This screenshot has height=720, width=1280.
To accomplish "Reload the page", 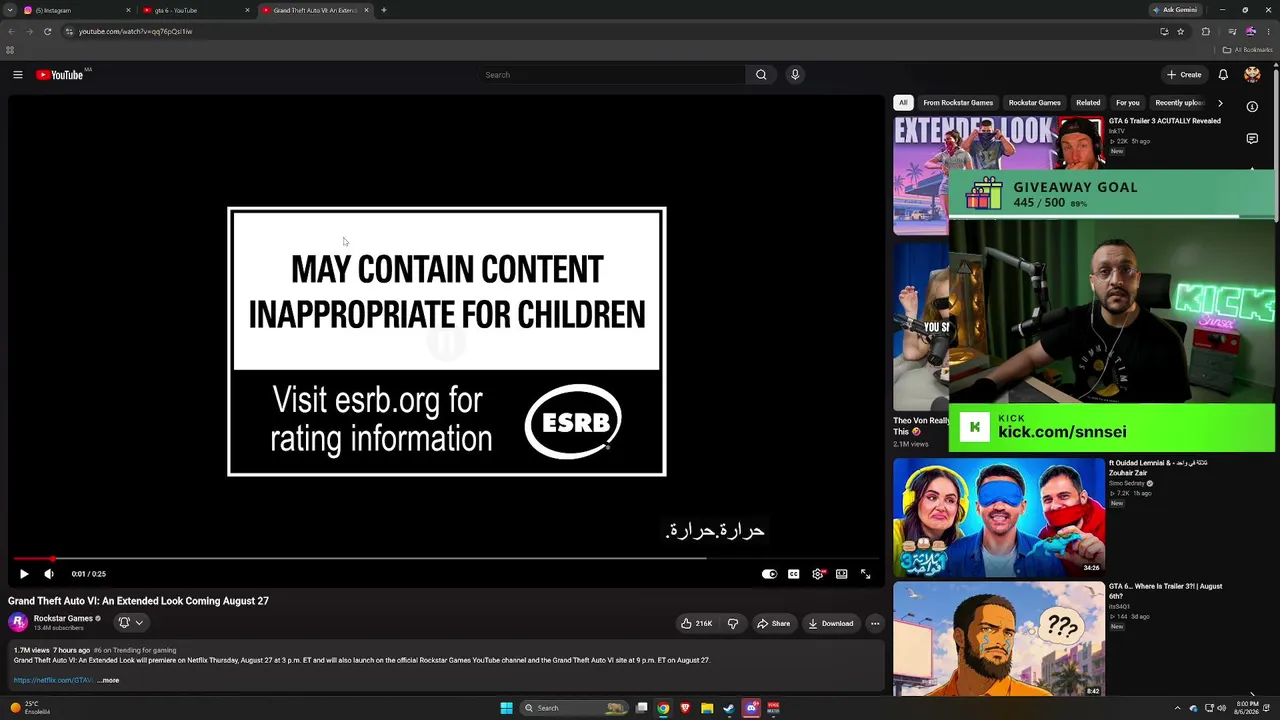I will point(47,31).
